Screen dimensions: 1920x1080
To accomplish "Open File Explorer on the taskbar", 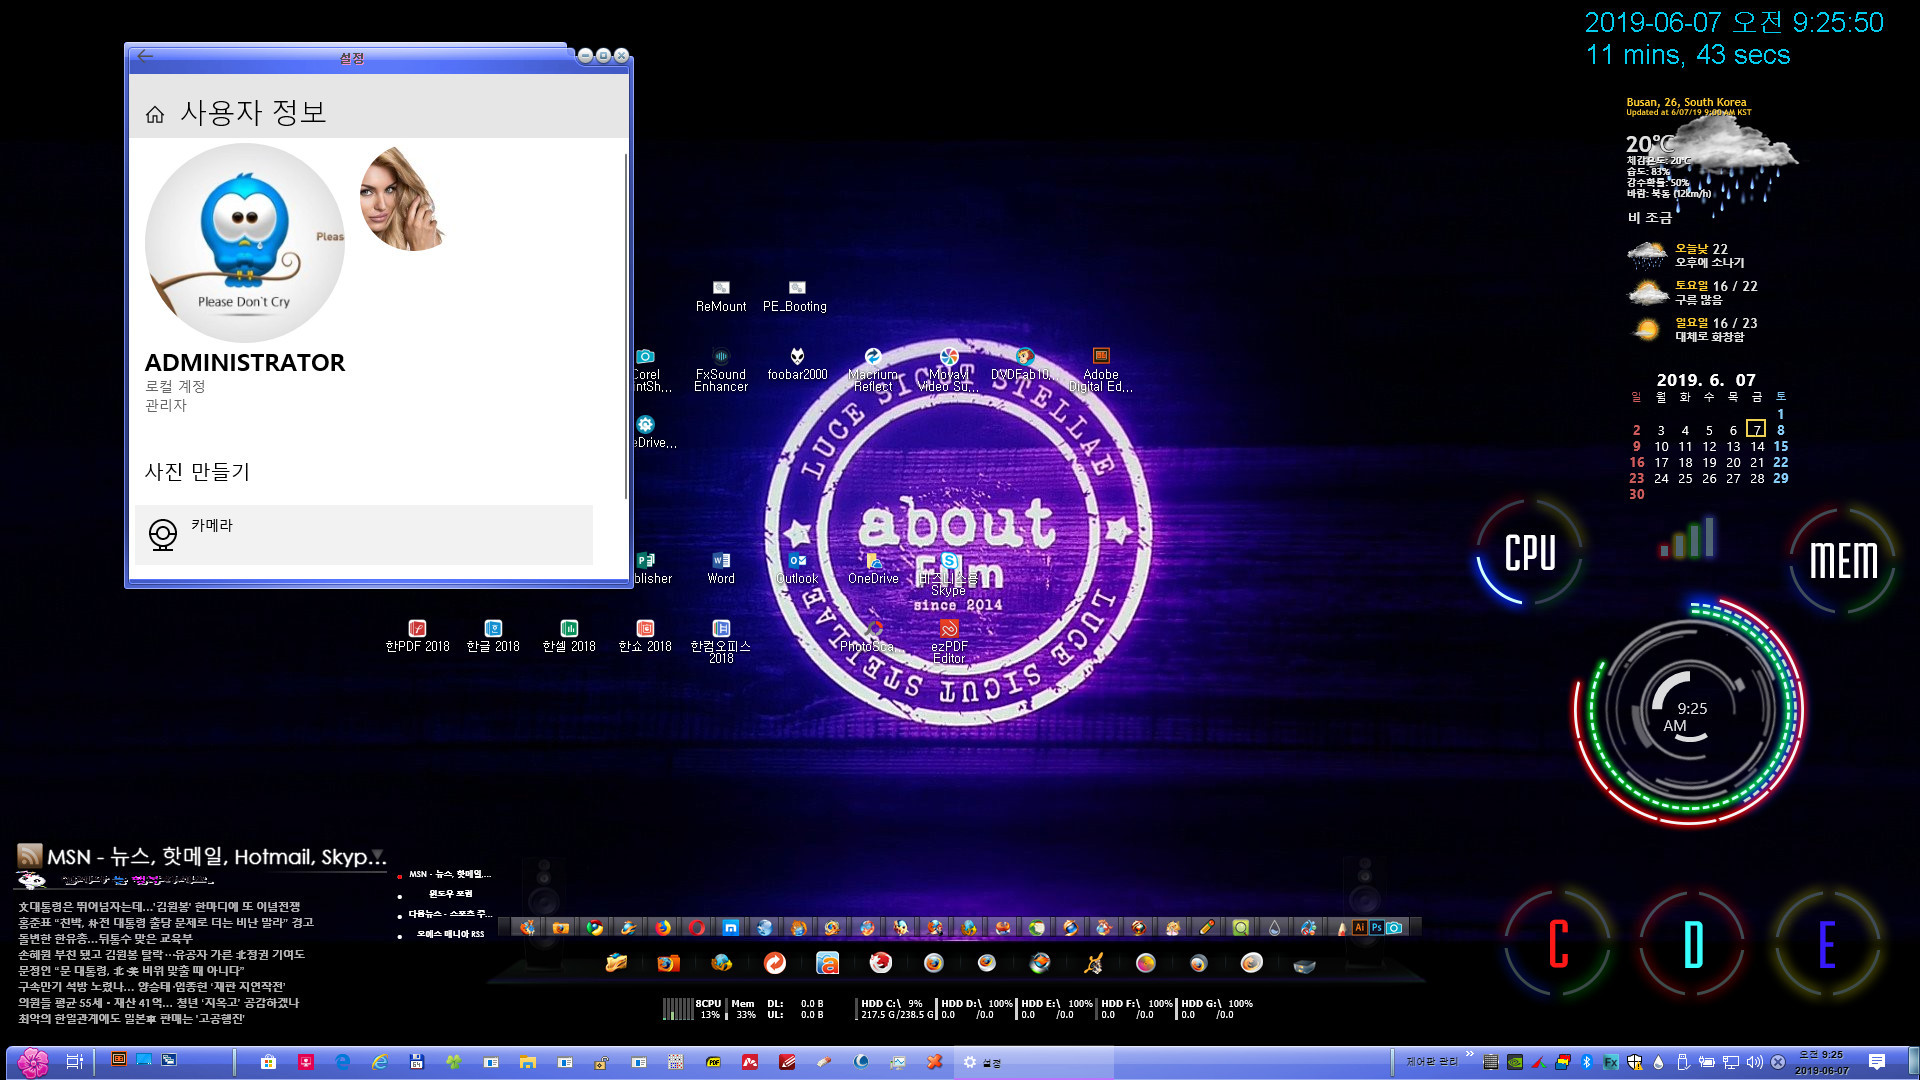I will [527, 1062].
